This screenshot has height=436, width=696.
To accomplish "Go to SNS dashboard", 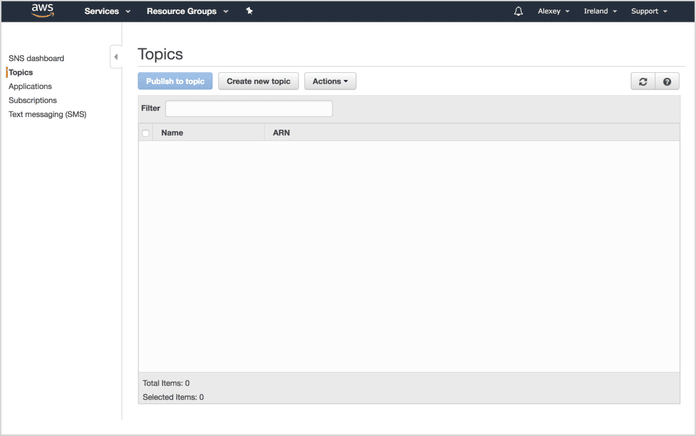I will (x=36, y=58).
